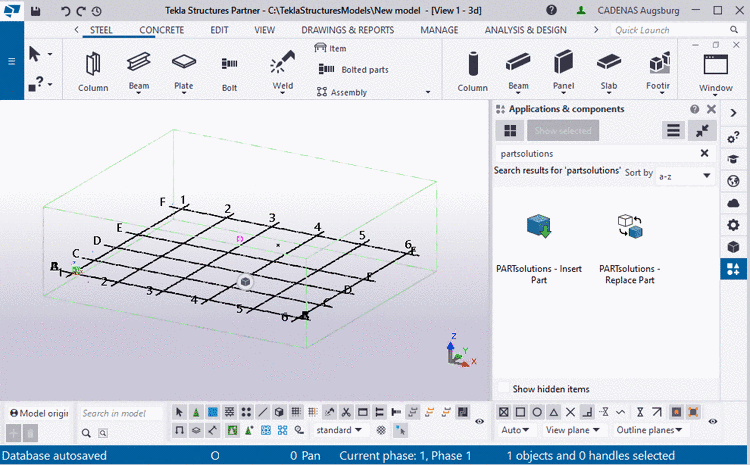Open Tekla Online cloud side panel icon

tap(733, 203)
